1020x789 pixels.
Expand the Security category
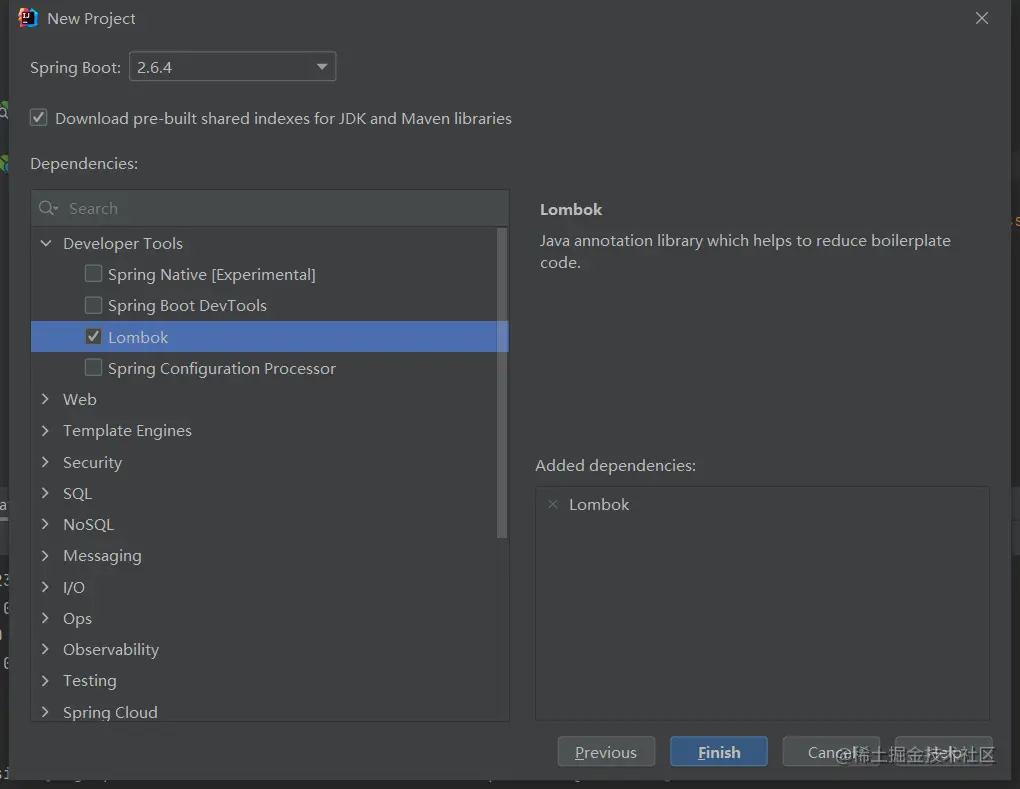[x=45, y=462]
